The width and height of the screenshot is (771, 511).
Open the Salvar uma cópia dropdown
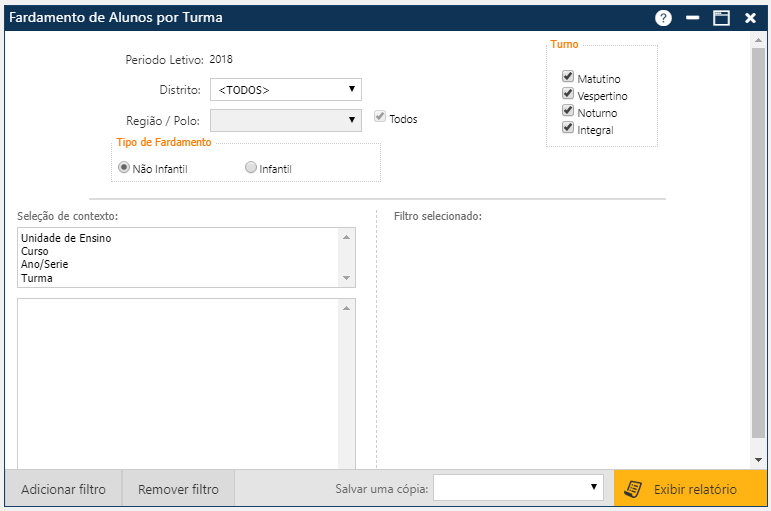pos(518,487)
